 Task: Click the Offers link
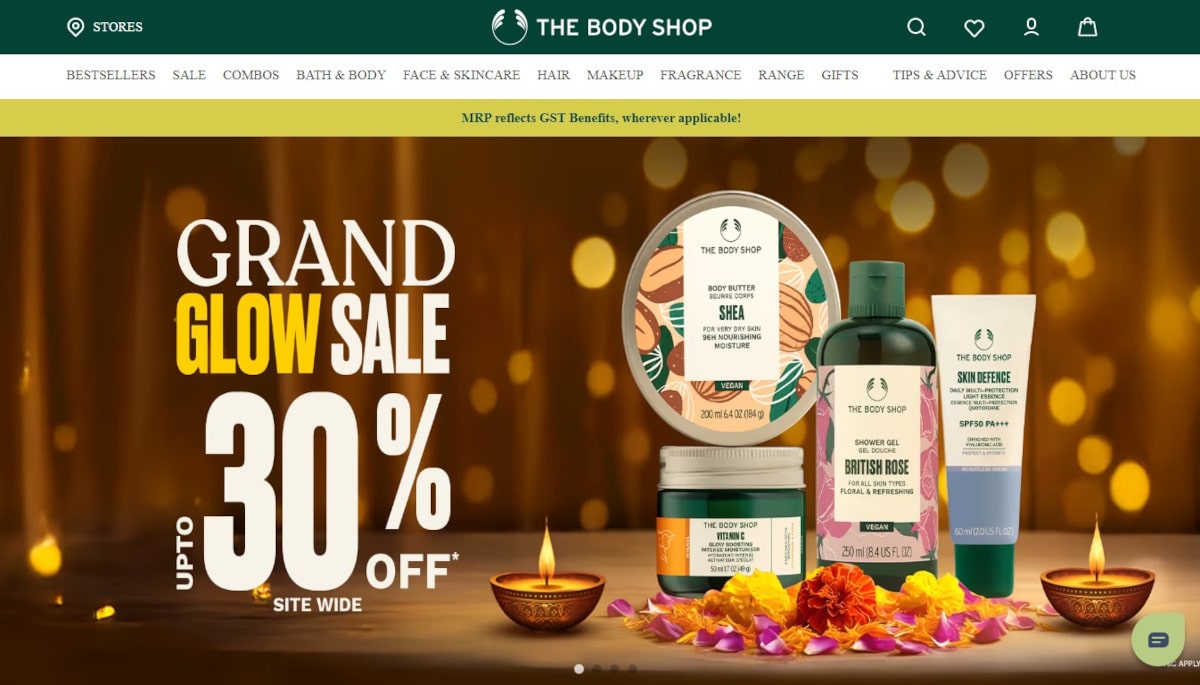1028,75
